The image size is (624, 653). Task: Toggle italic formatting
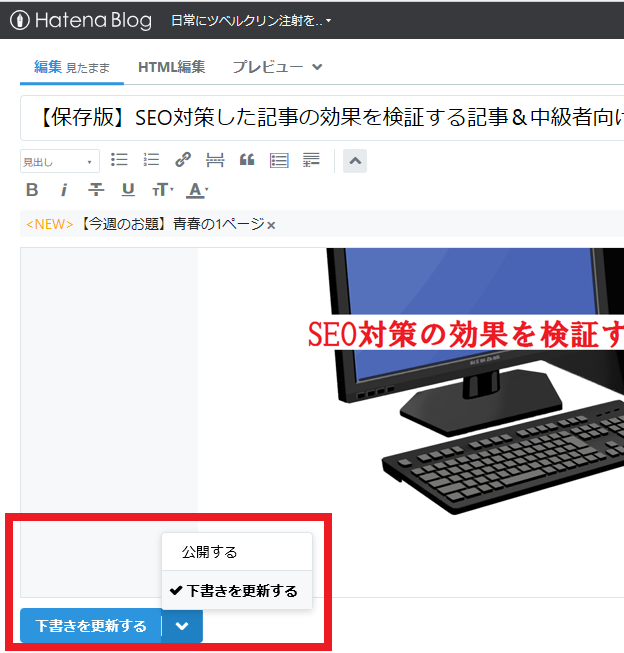click(64, 190)
